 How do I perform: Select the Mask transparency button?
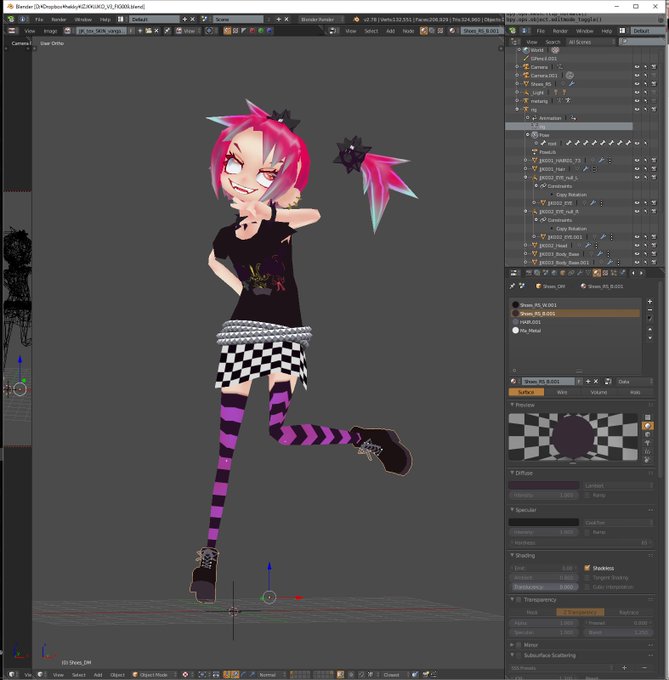point(532,612)
